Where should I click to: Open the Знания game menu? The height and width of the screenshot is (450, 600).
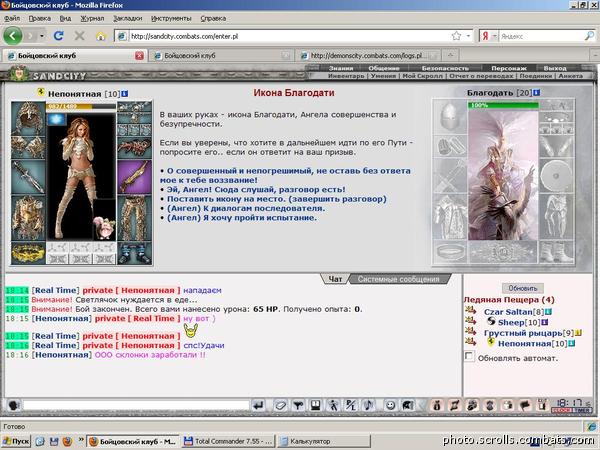tap(341, 68)
